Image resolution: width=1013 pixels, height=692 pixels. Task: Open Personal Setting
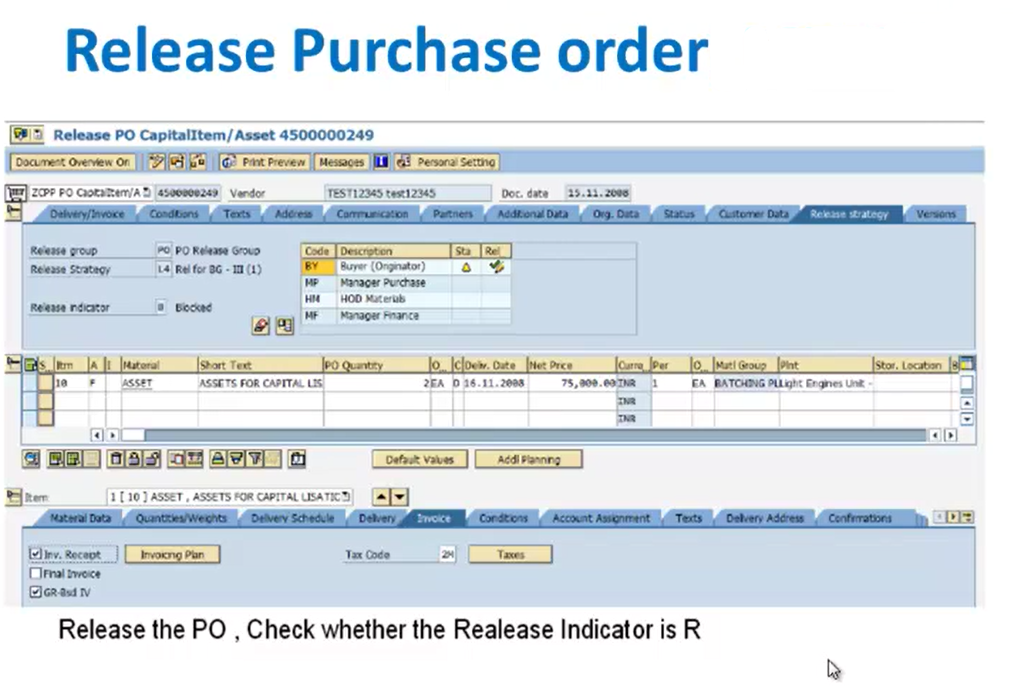(x=447, y=162)
